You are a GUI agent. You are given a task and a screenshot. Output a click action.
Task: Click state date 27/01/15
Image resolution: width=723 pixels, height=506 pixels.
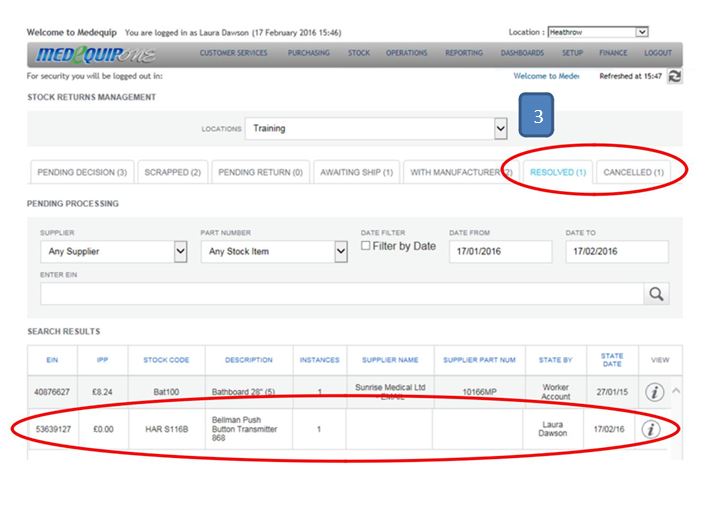point(612,392)
